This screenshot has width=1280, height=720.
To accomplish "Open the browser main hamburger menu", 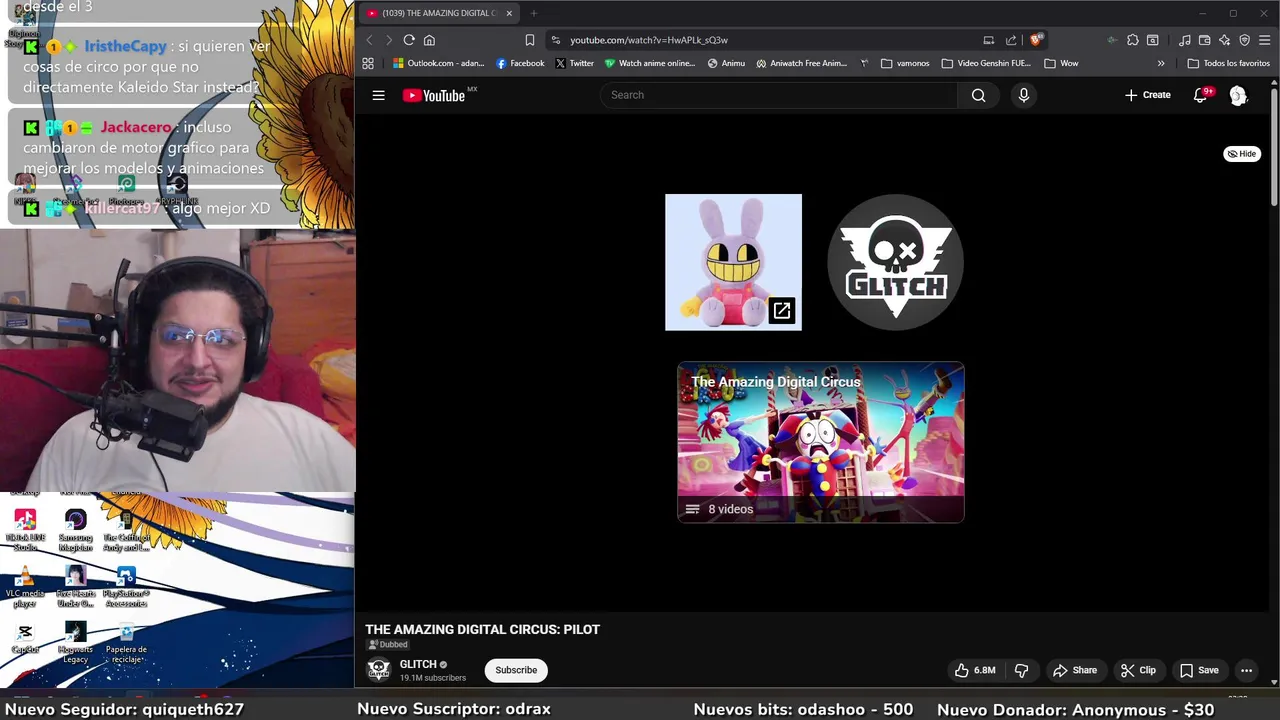I will click(x=1265, y=40).
